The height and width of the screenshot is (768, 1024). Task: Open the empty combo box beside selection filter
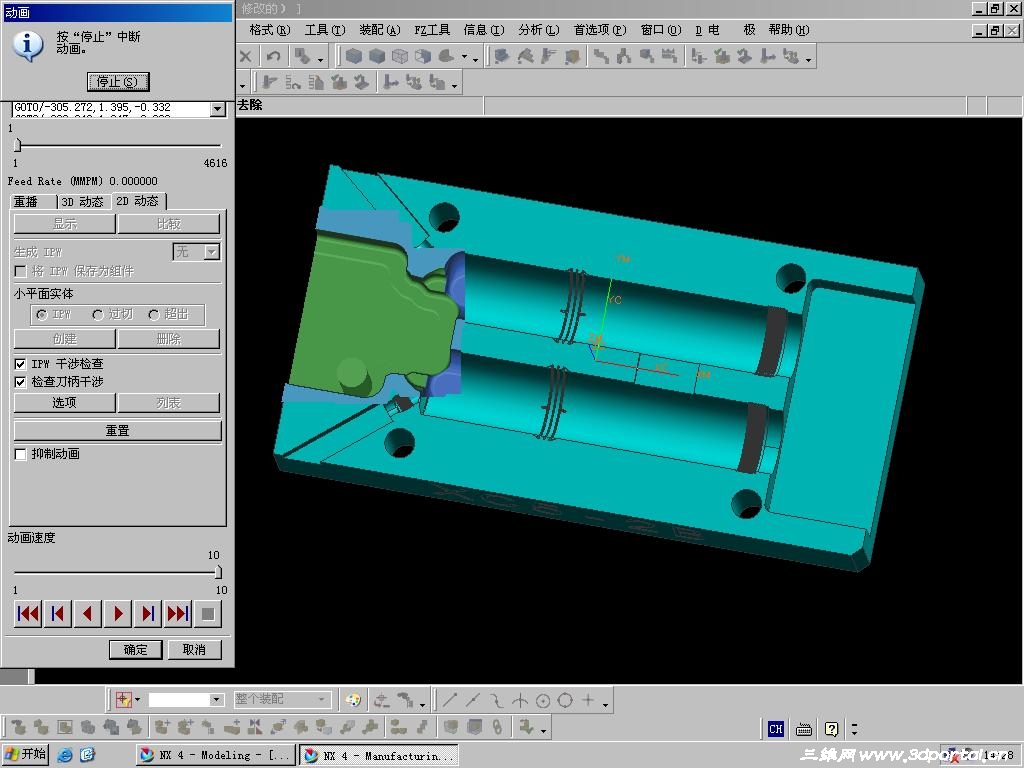pyautogui.click(x=186, y=699)
